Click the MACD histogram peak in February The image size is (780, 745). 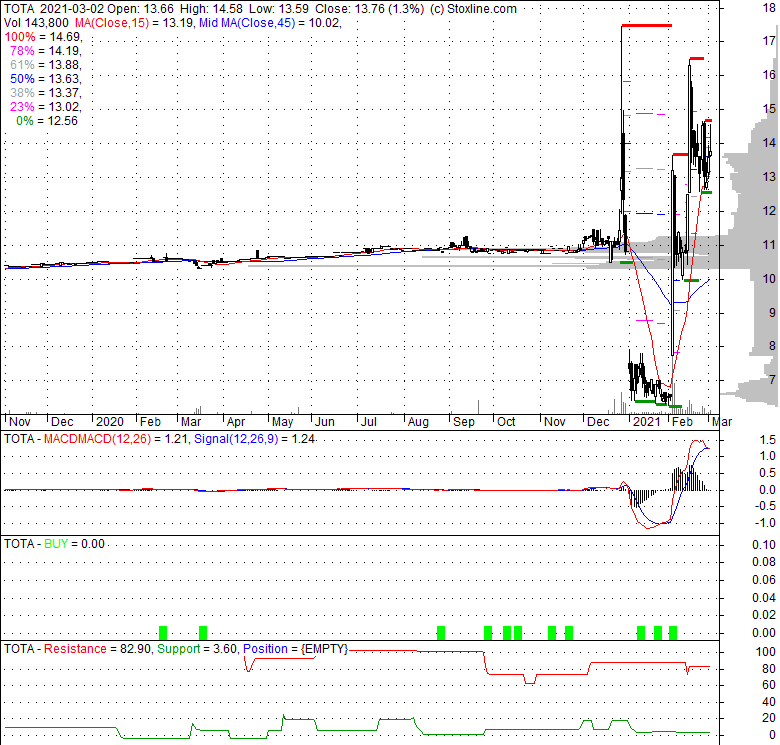(x=690, y=477)
